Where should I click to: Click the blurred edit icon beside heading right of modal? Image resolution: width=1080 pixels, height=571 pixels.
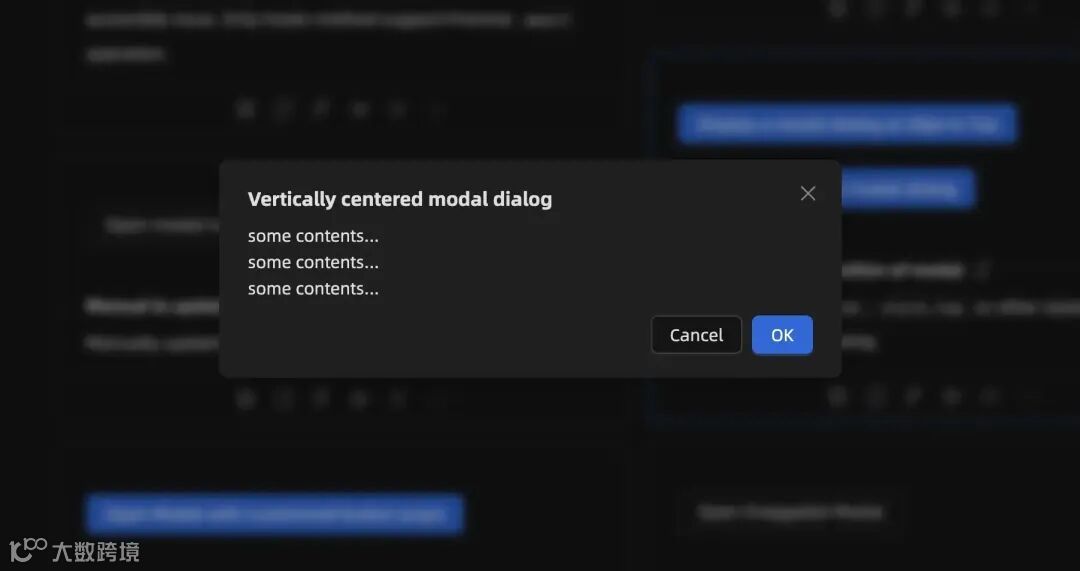click(982, 271)
